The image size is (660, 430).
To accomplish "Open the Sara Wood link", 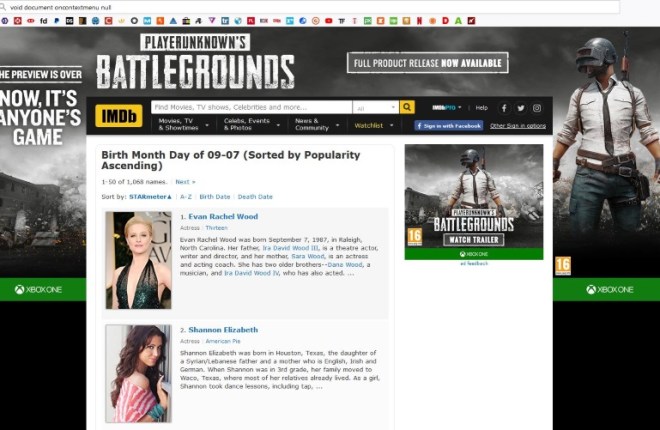I will [308, 256].
